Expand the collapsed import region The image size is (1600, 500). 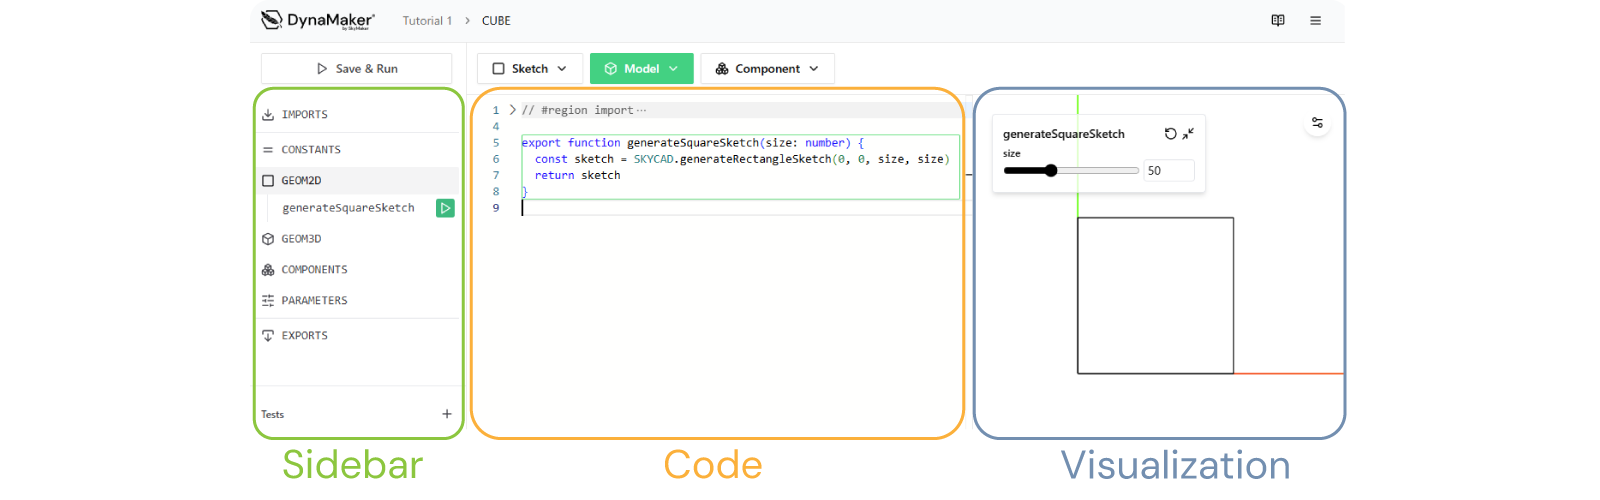click(x=513, y=110)
